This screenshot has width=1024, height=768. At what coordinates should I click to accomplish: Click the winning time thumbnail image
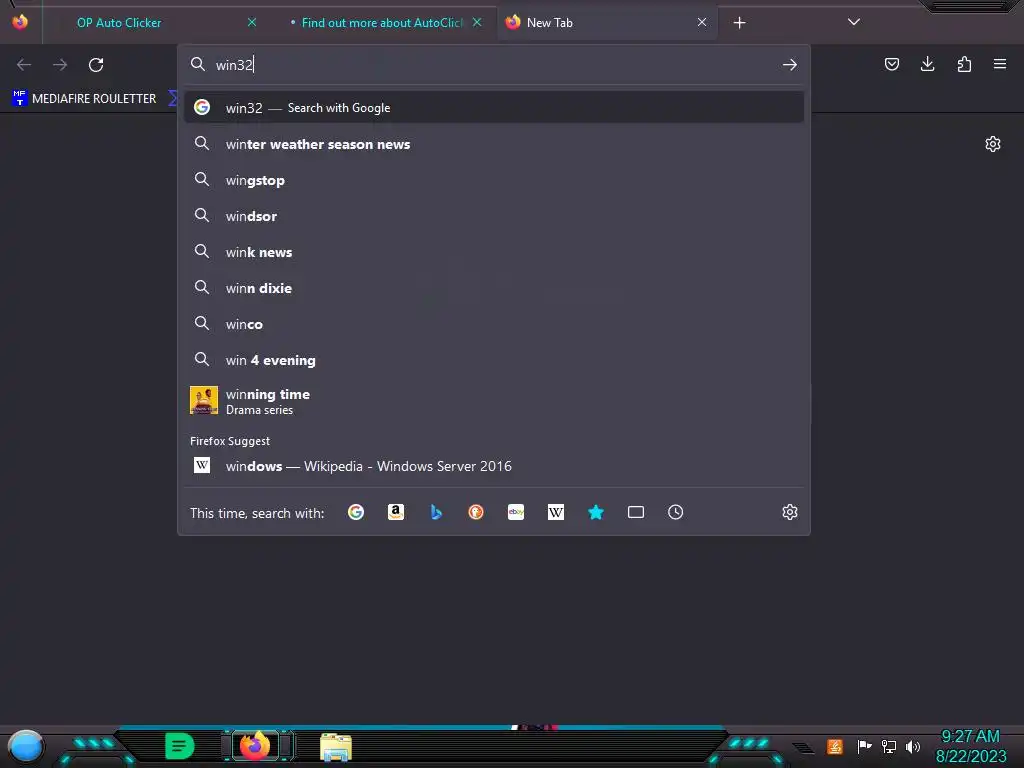(204, 400)
